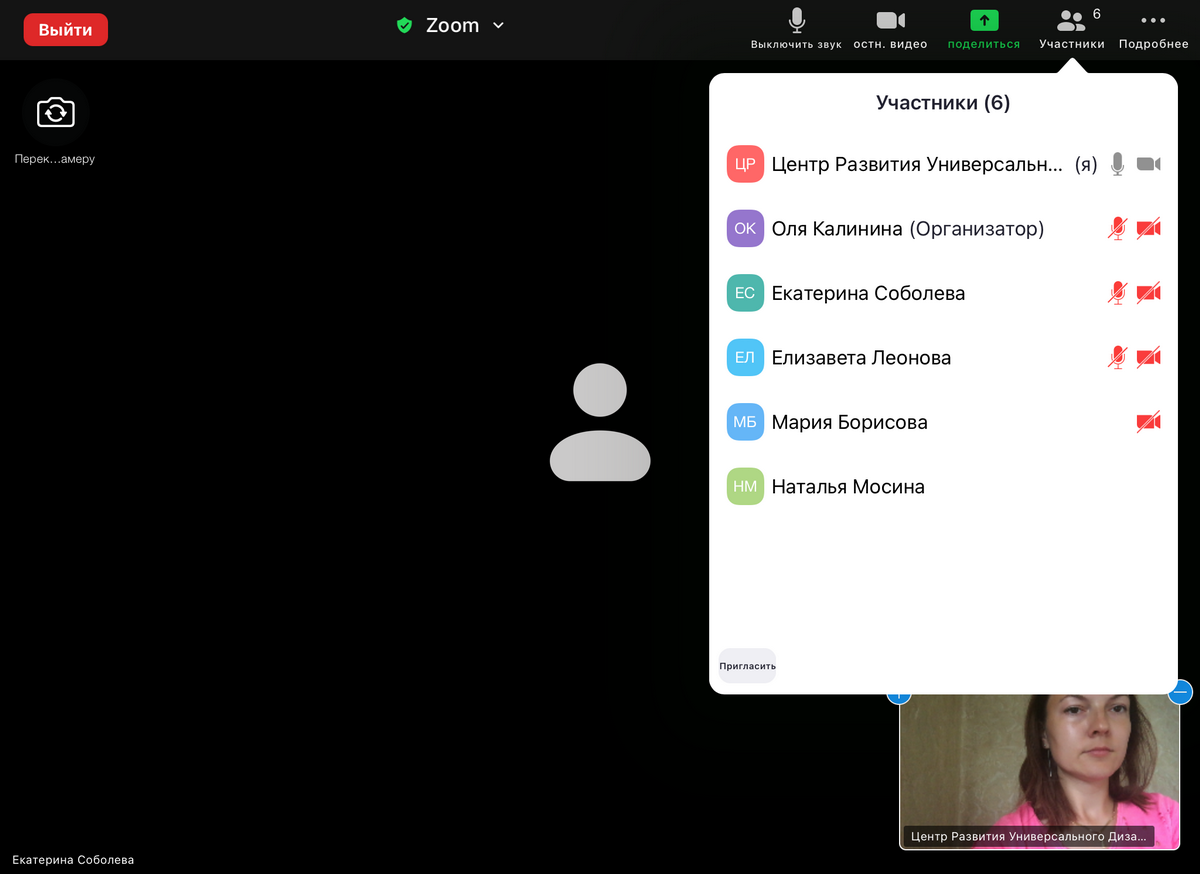Minimize self-view with the blue minus button
The width and height of the screenshot is (1200, 874).
pos(1181,691)
